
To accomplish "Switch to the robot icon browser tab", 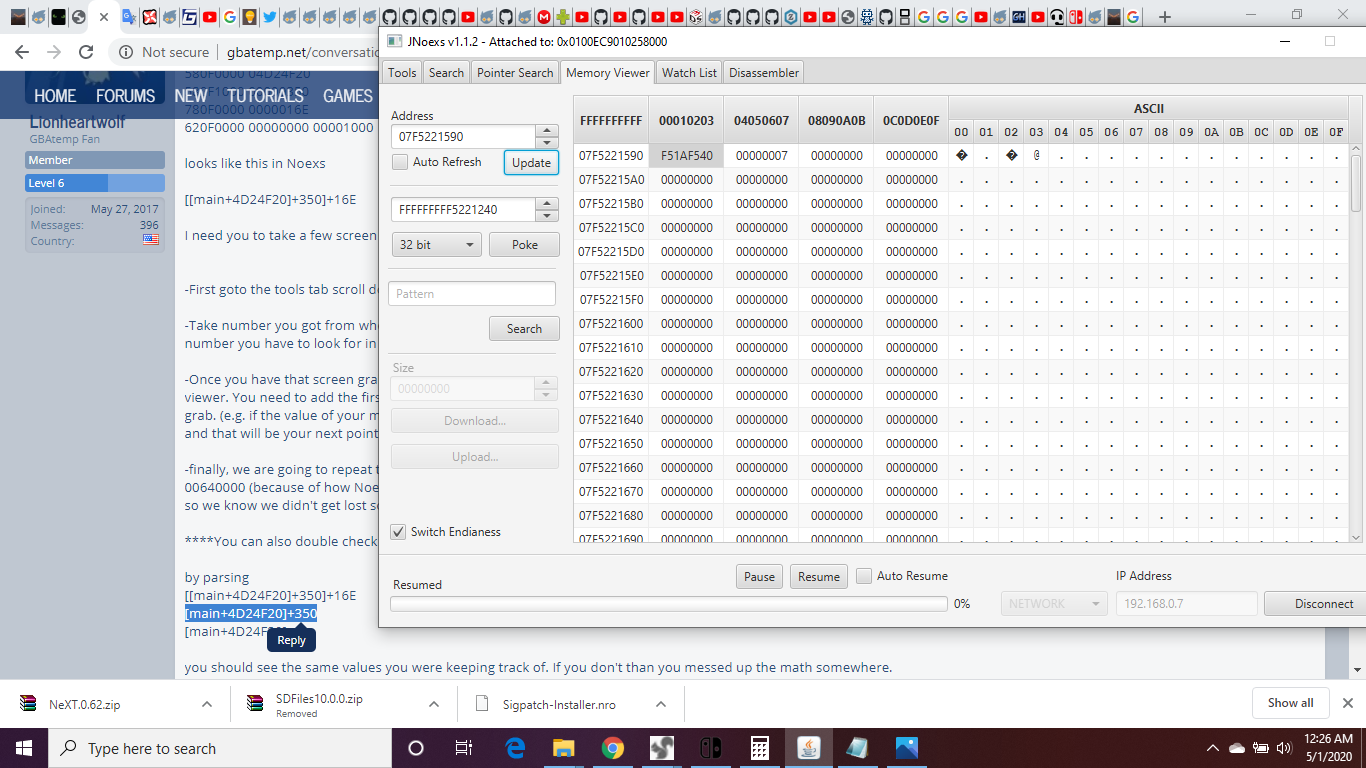I will [866, 17].
